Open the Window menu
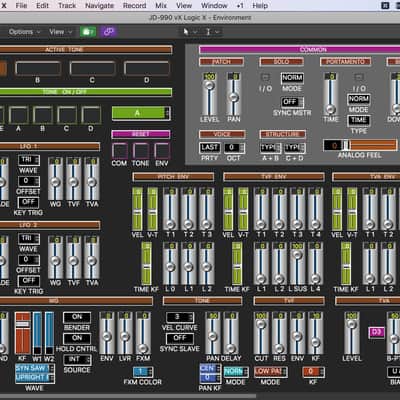400x400 pixels. point(214,5)
